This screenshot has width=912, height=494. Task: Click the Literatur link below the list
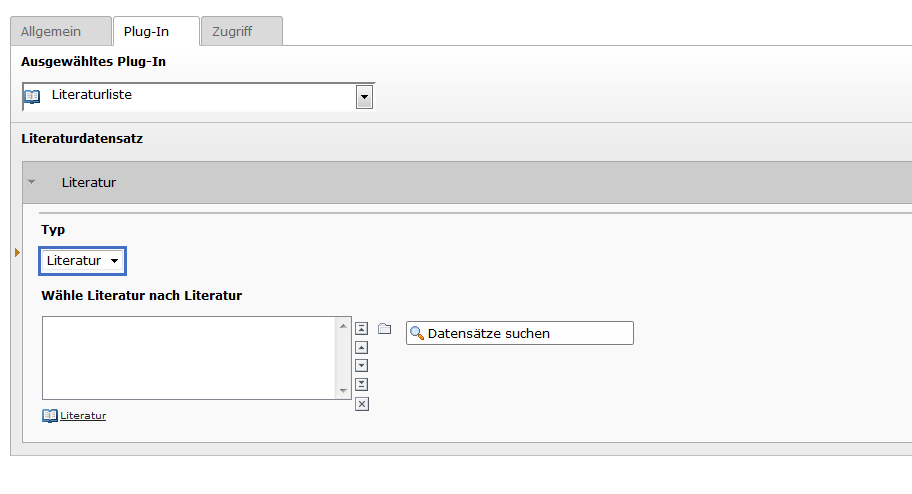point(83,416)
